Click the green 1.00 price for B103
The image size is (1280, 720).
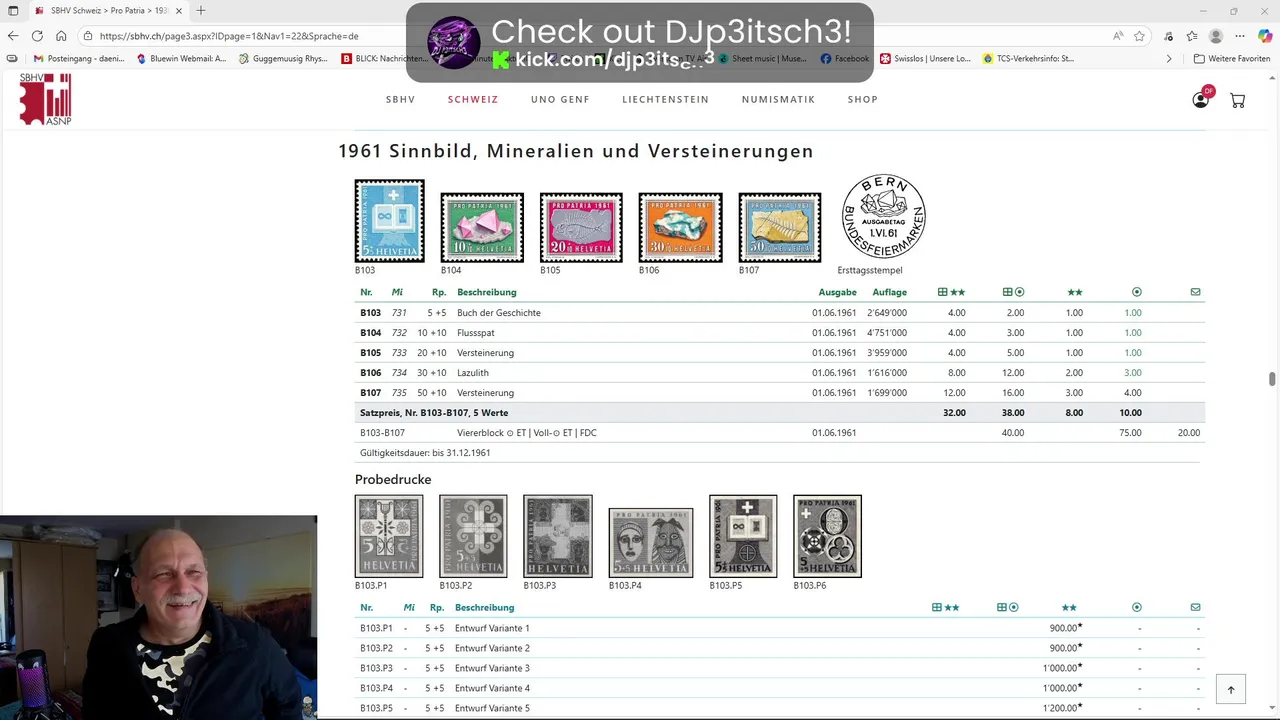[1132, 313]
